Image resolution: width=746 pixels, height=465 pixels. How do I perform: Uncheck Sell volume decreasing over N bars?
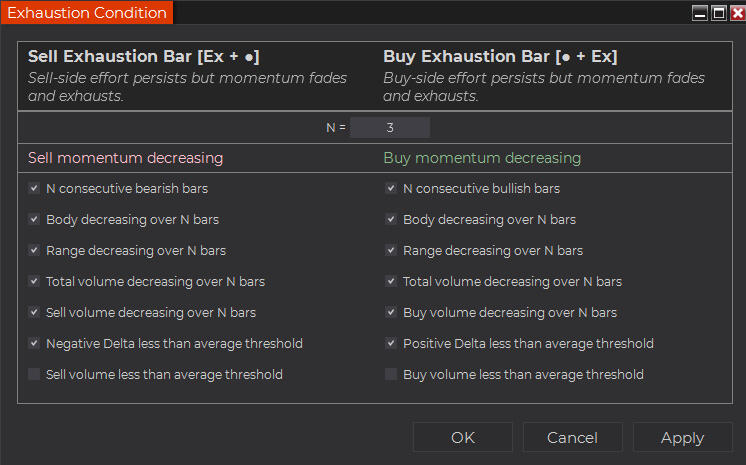pos(34,312)
